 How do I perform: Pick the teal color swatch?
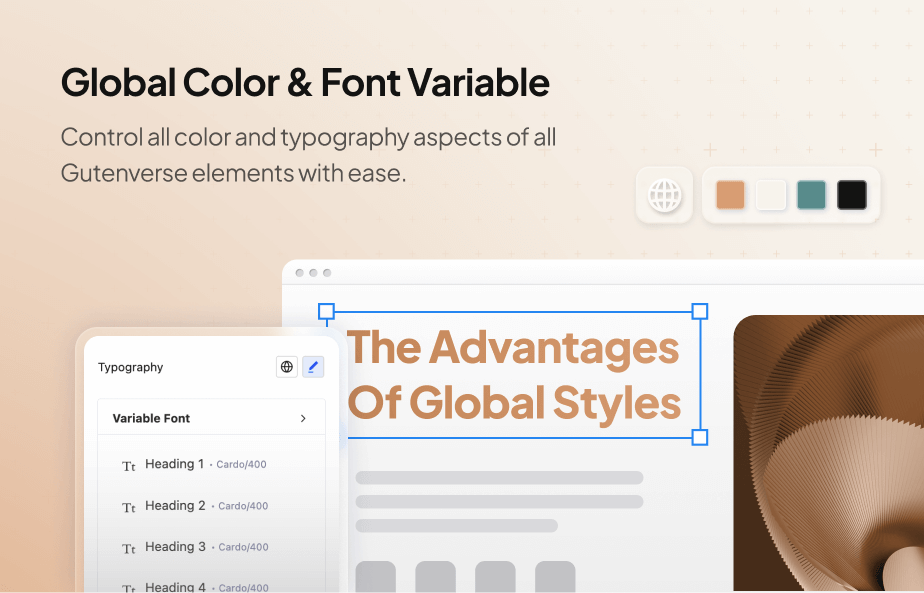(811, 195)
